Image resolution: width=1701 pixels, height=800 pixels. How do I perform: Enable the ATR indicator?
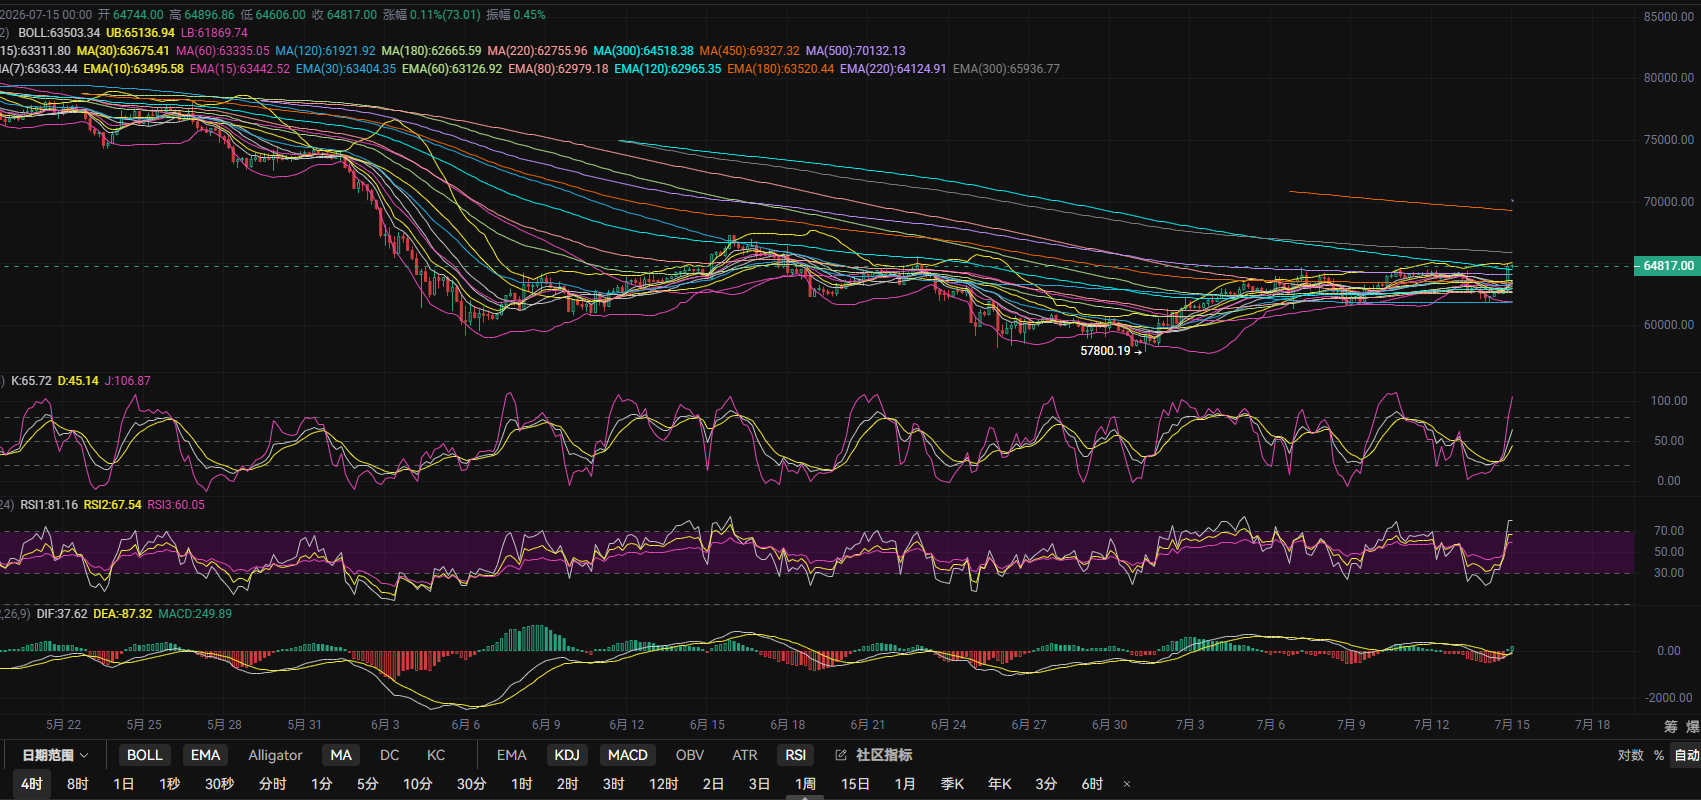tap(745, 755)
